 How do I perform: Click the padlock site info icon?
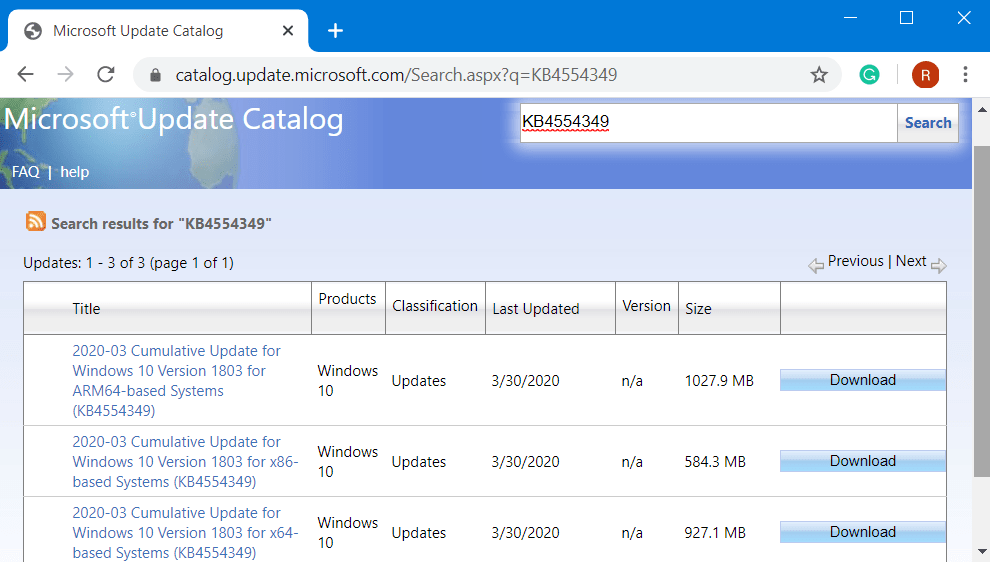[x=155, y=75]
